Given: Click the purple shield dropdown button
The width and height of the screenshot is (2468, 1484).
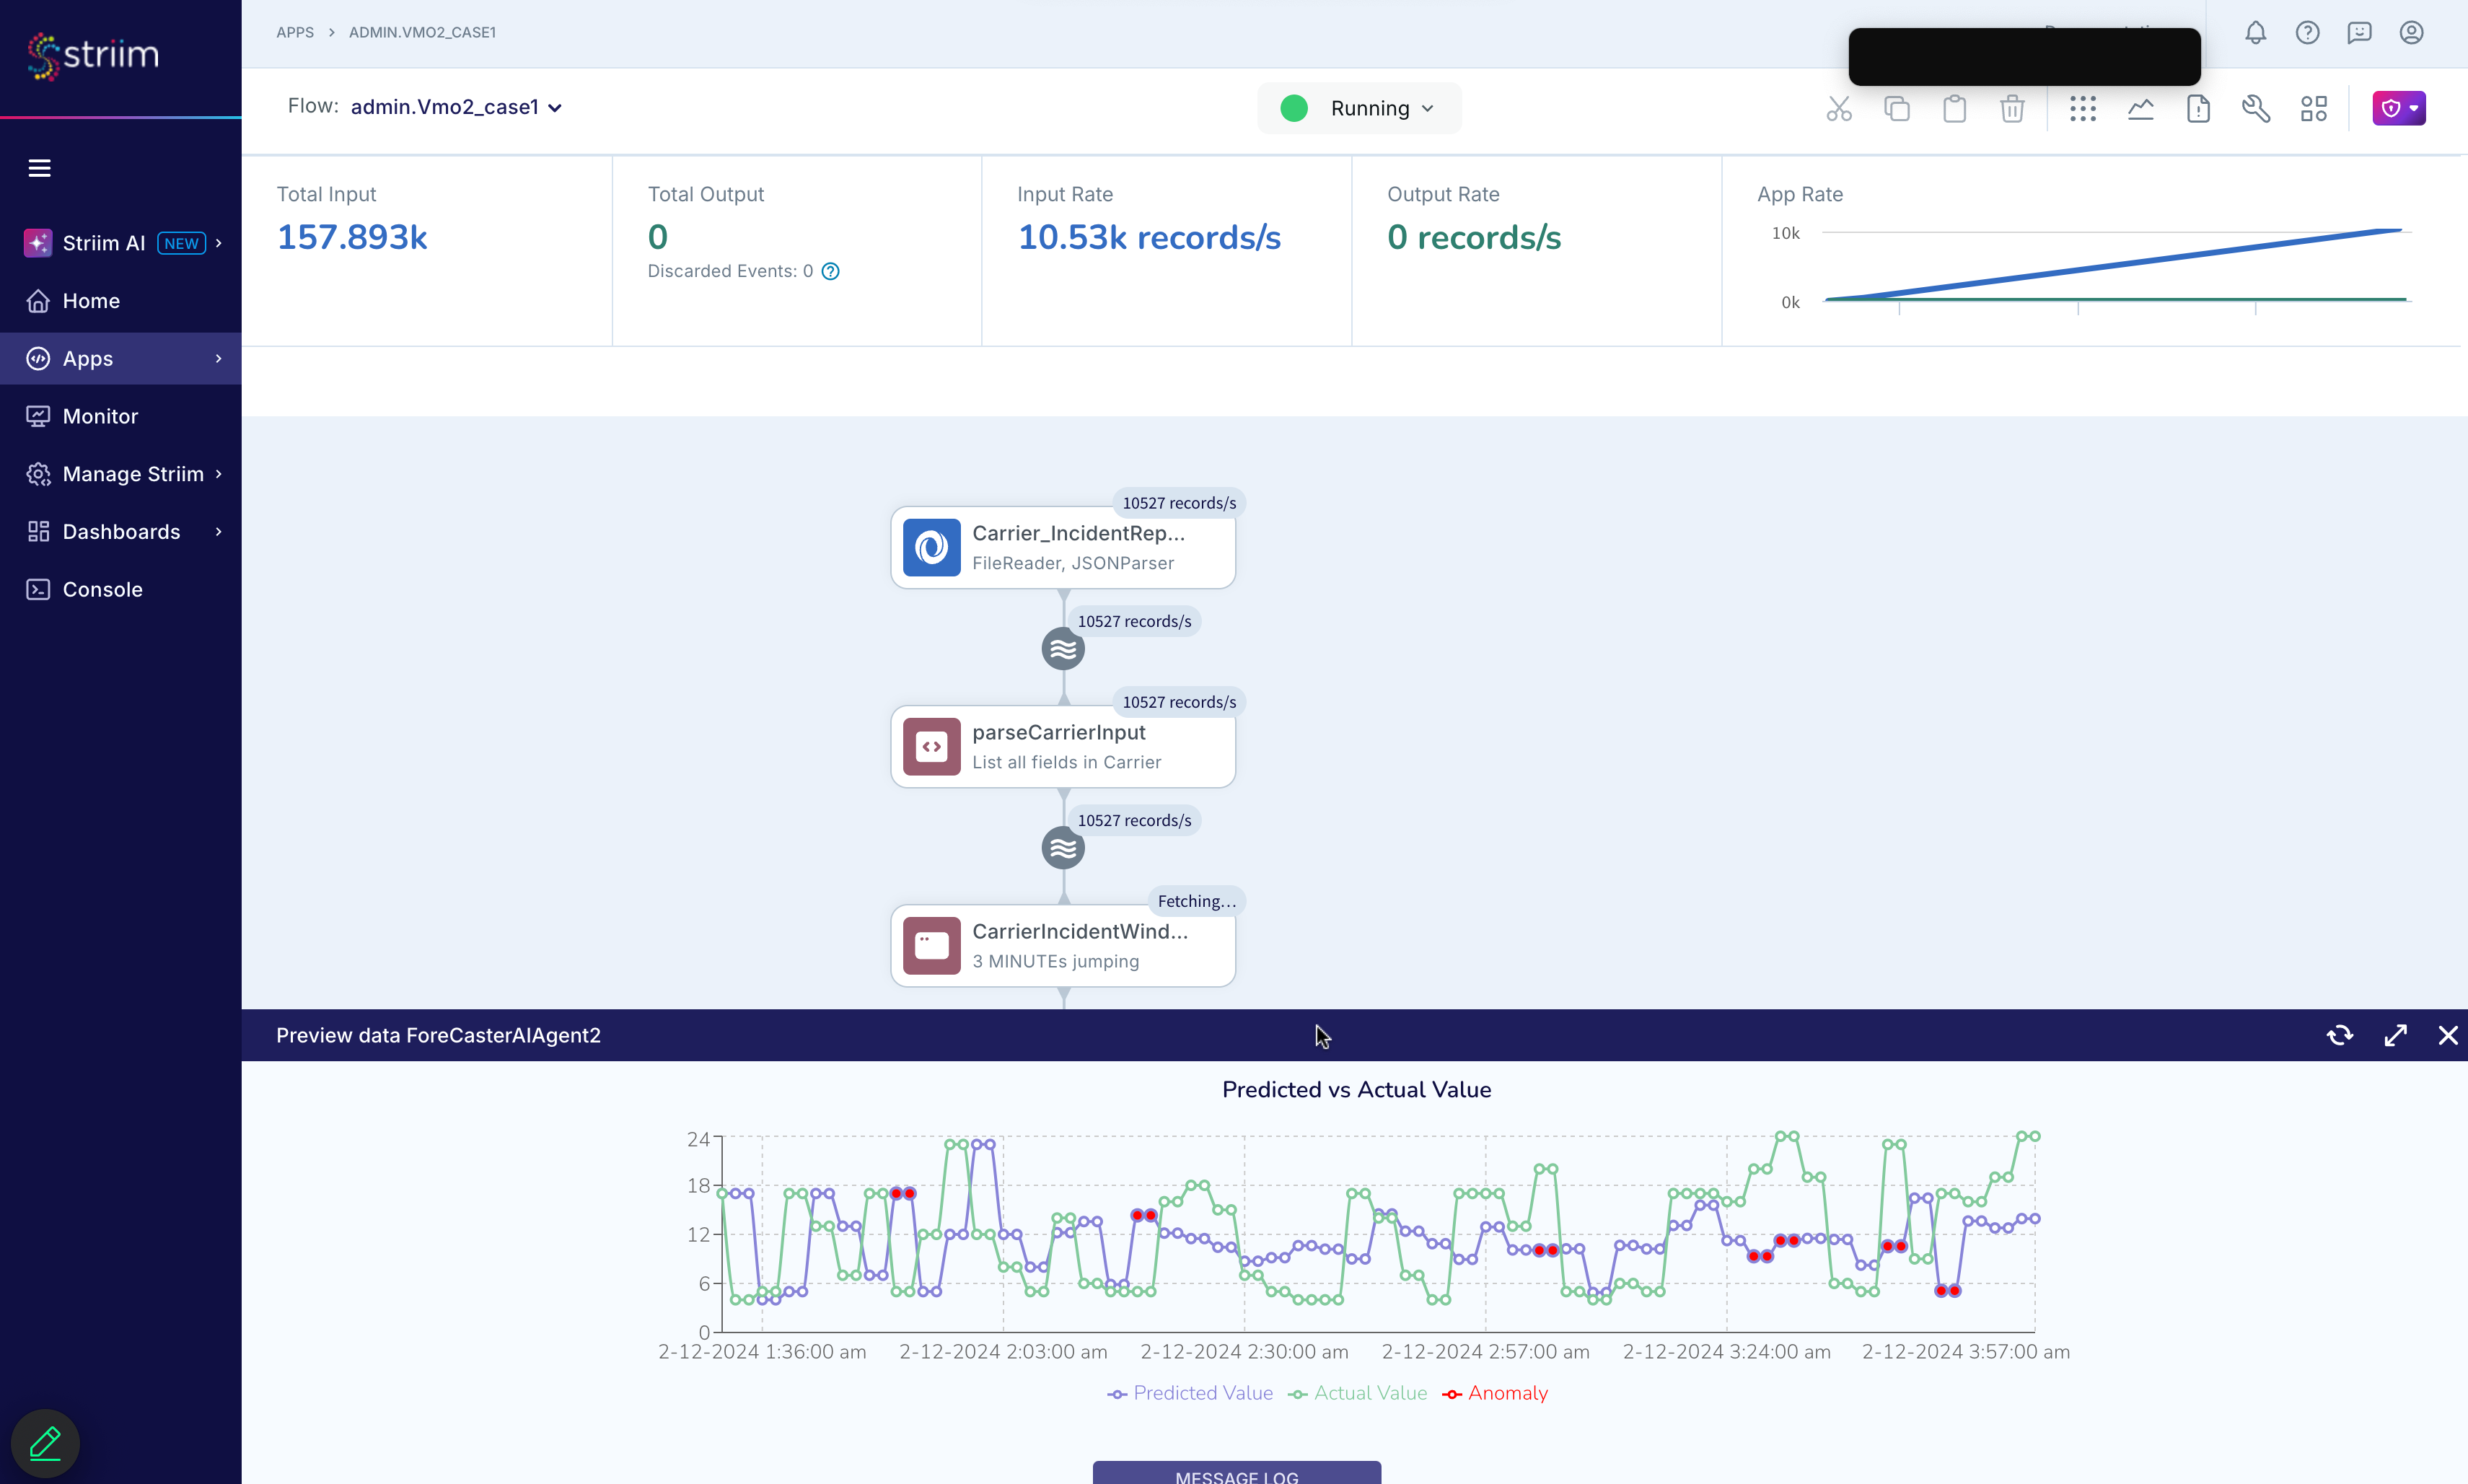Looking at the screenshot, I should (x=2399, y=108).
